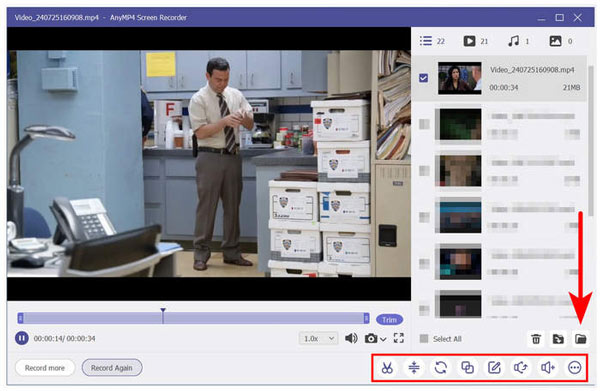This screenshot has height=391, width=600.
Task: Click the timeline start trim handle
Action: (20, 318)
